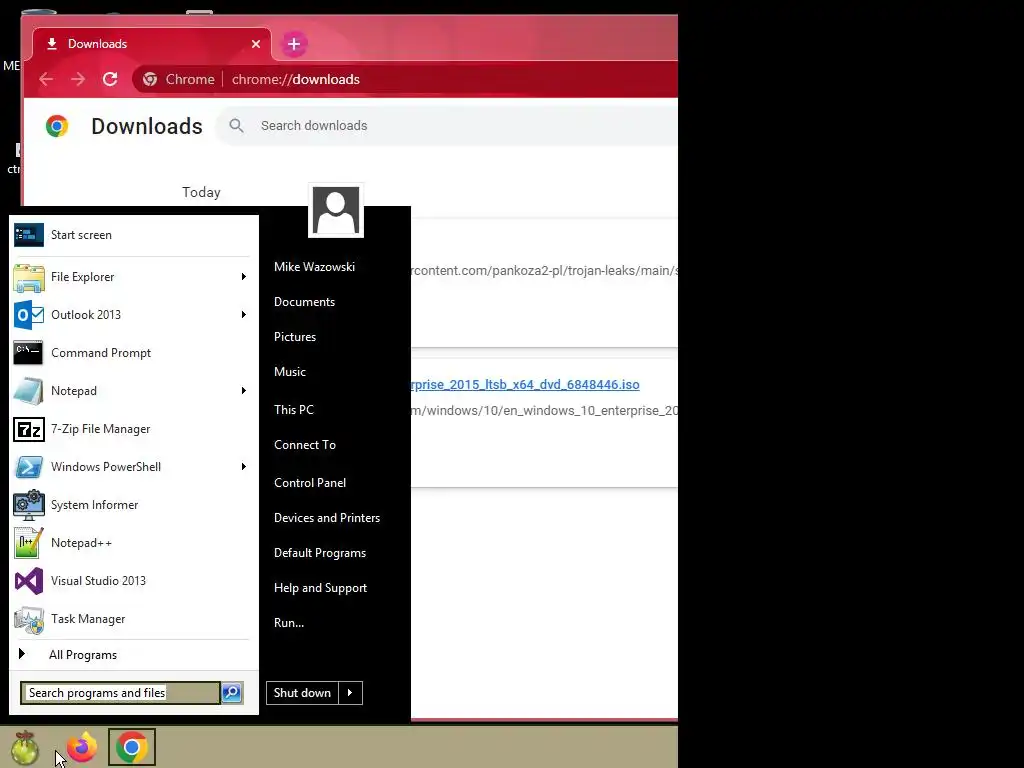This screenshot has height=768, width=1024.
Task: Open Notepad icon in start menu
Action: (29, 391)
